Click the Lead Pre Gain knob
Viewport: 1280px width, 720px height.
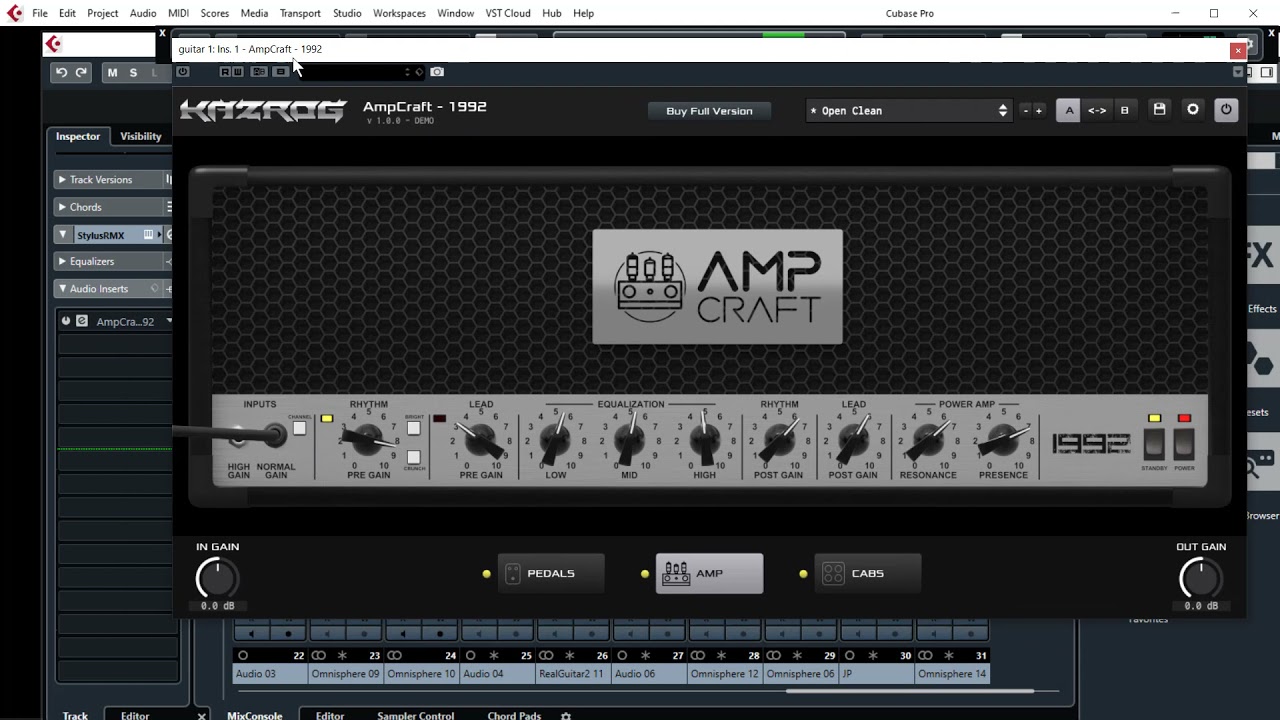click(x=480, y=438)
